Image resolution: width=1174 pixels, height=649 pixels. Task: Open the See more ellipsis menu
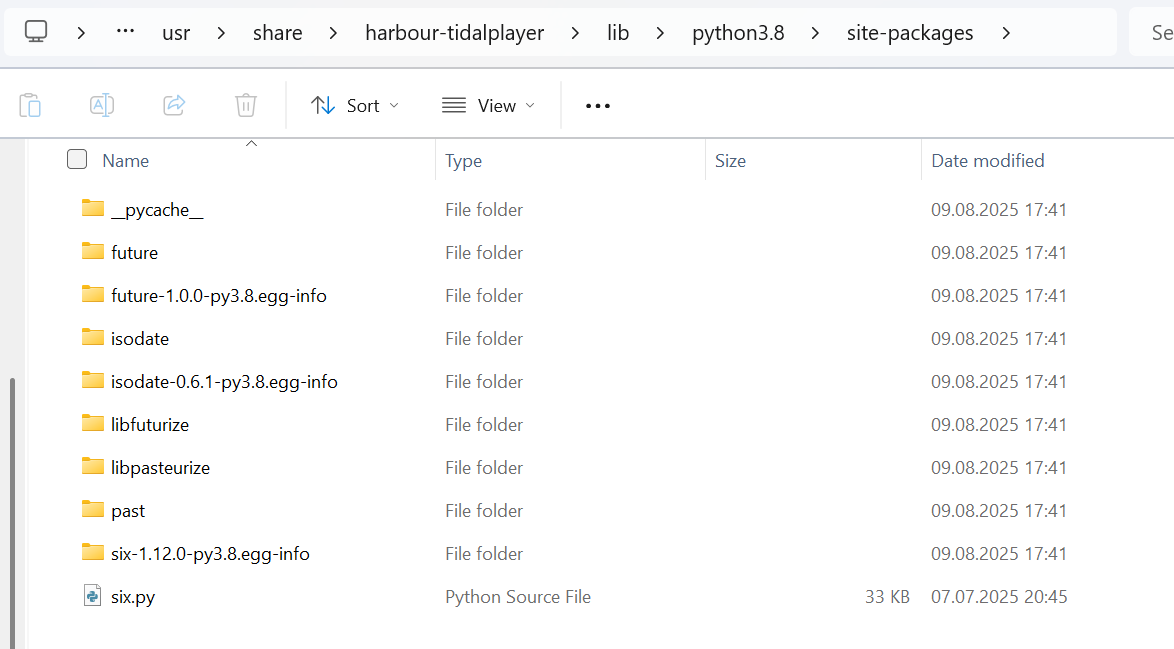pyautogui.click(x=597, y=106)
